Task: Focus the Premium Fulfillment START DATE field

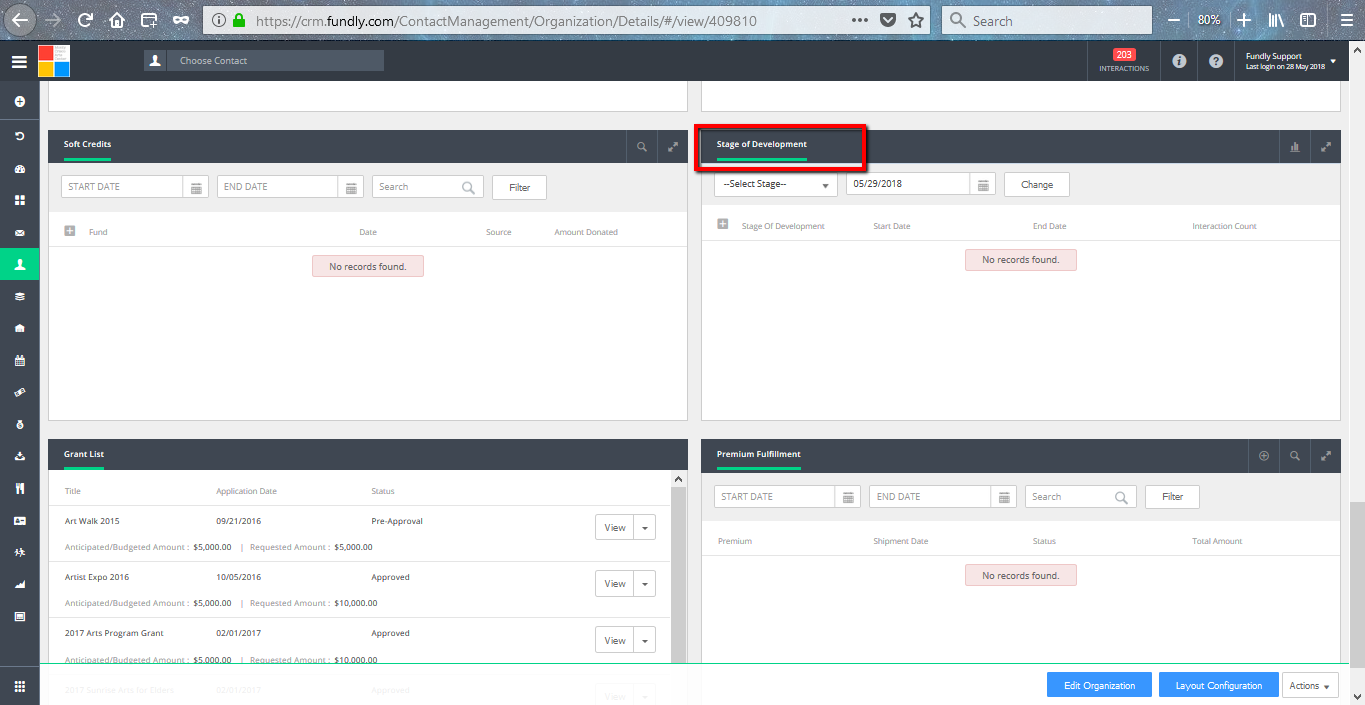Action: [775, 497]
